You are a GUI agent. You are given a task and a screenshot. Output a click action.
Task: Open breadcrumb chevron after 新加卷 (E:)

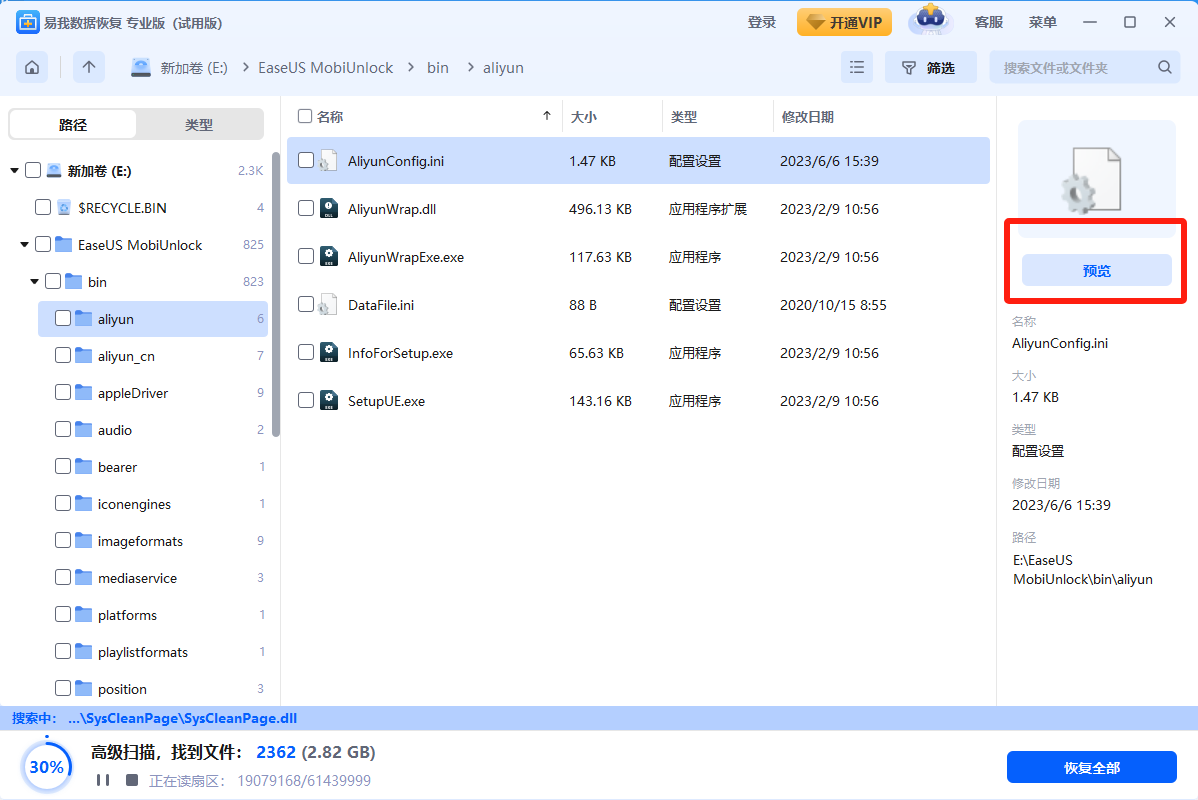pos(245,67)
